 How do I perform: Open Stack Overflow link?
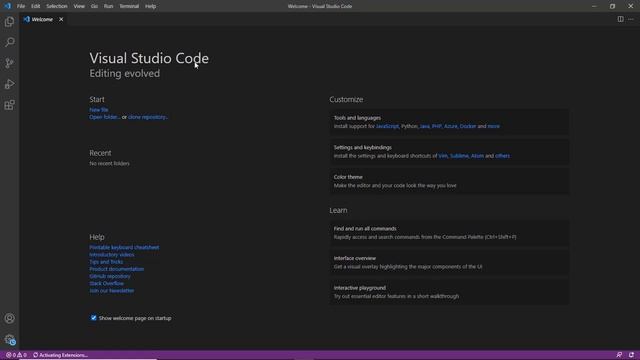(x=107, y=284)
